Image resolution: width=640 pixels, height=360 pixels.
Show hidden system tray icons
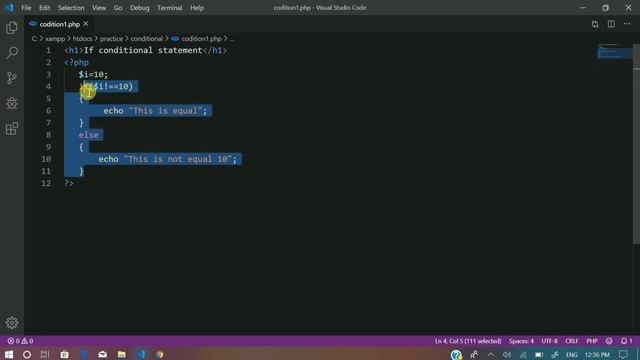491,355
